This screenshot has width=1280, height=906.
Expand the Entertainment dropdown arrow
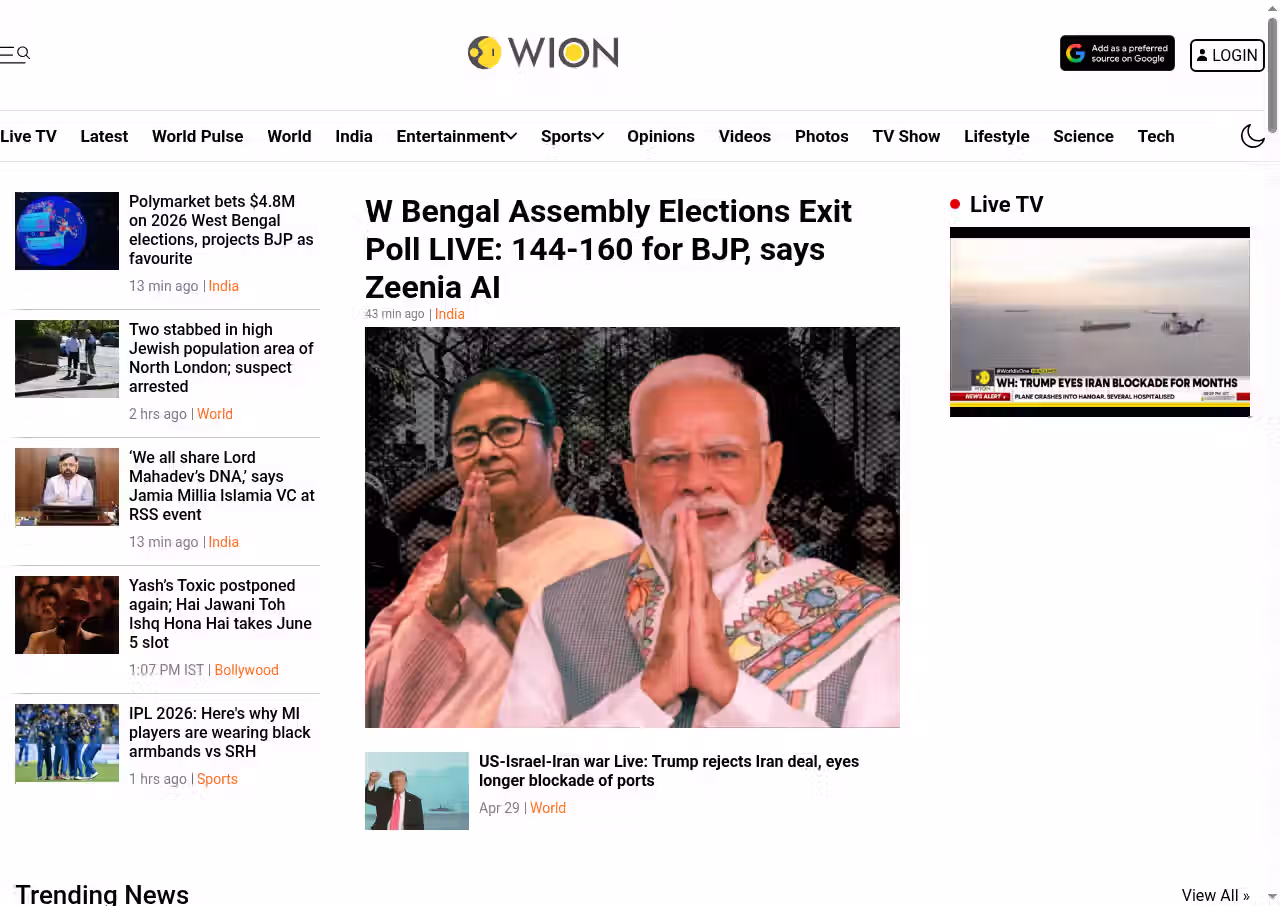511,136
